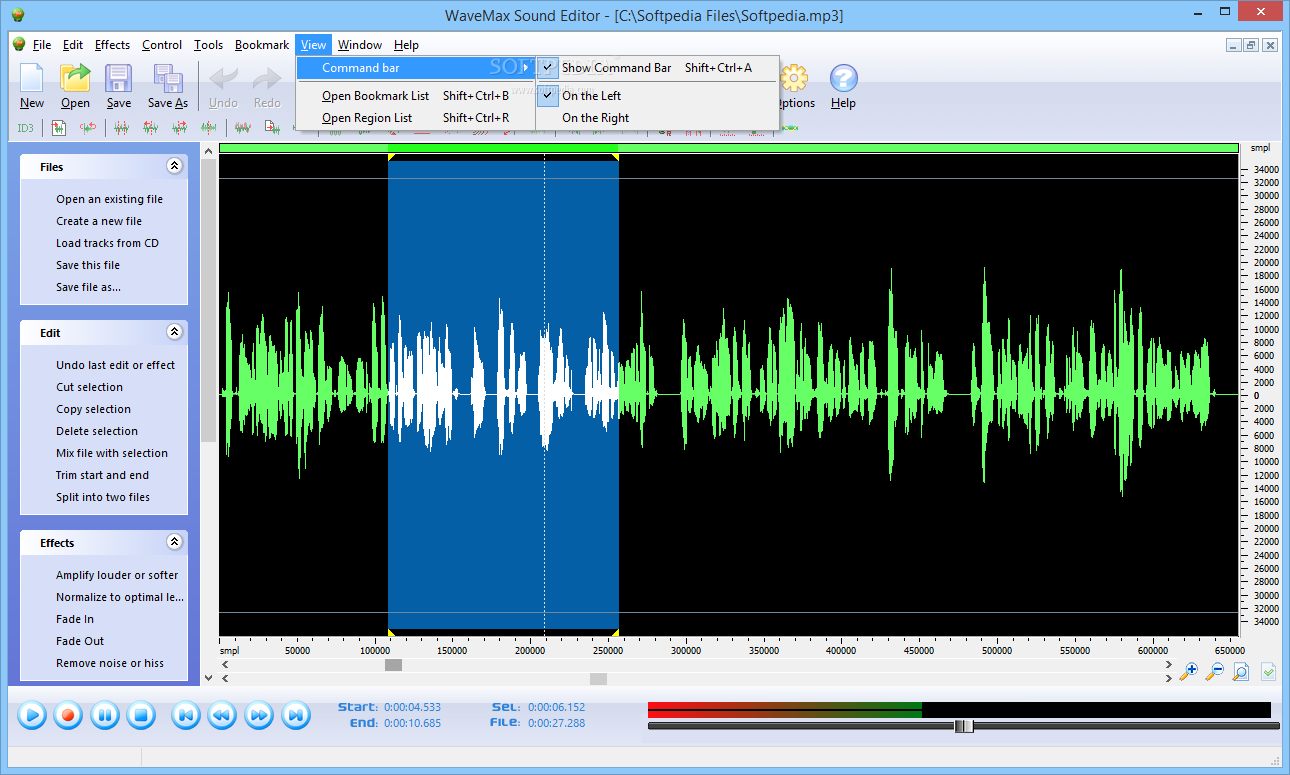Click the Fast Forward playback button
The width and height of the screenshot is (1290, 775).
(x=259, y=715)
